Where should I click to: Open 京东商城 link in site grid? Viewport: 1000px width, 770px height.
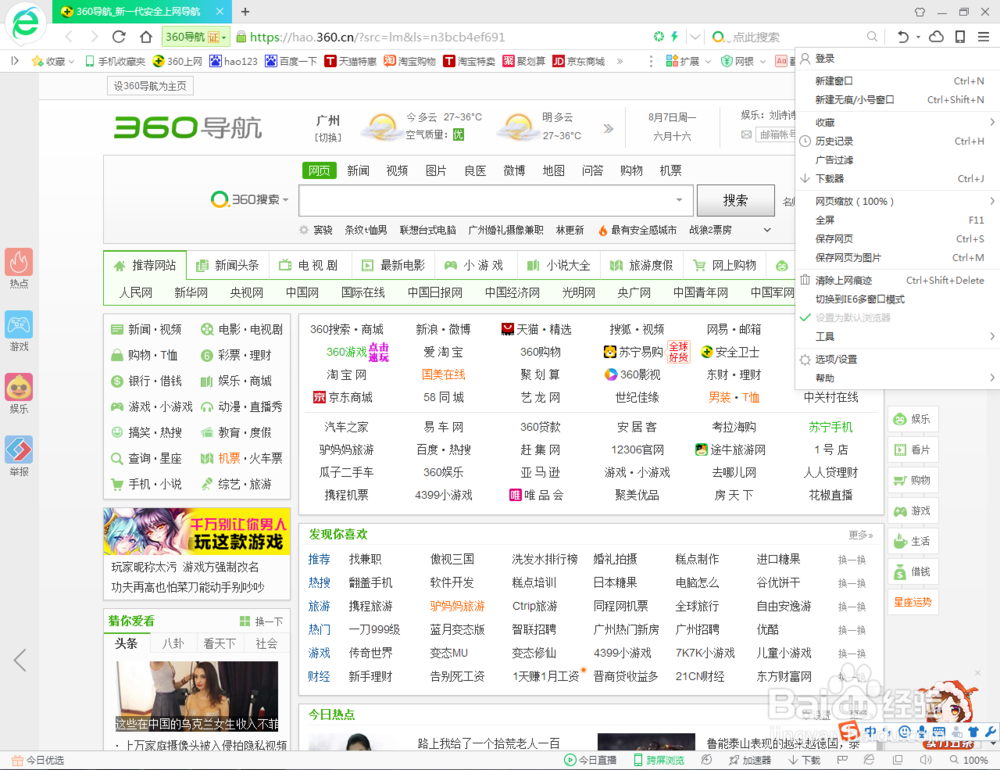coord(351,397)
